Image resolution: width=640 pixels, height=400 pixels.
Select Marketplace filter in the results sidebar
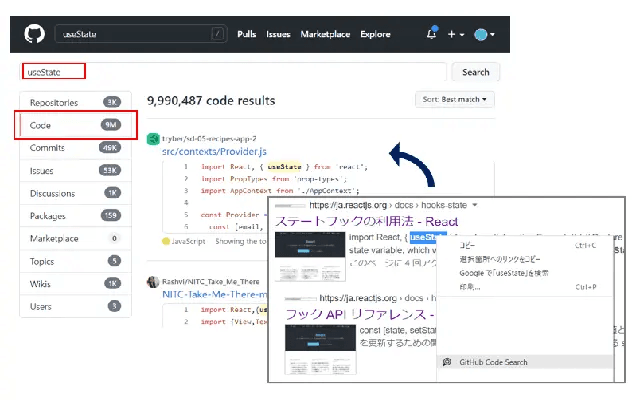[x=76, y=238]
